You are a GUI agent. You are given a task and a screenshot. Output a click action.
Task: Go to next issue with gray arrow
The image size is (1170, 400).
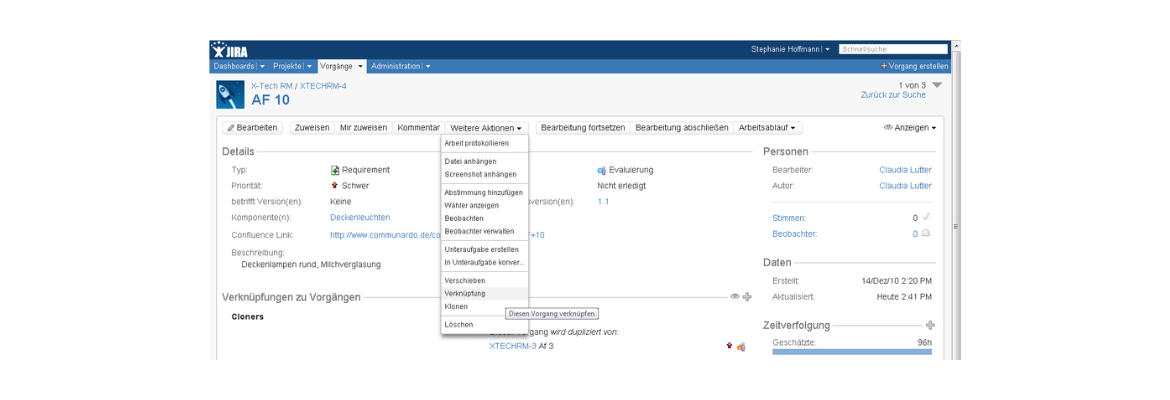pos(937,85)
